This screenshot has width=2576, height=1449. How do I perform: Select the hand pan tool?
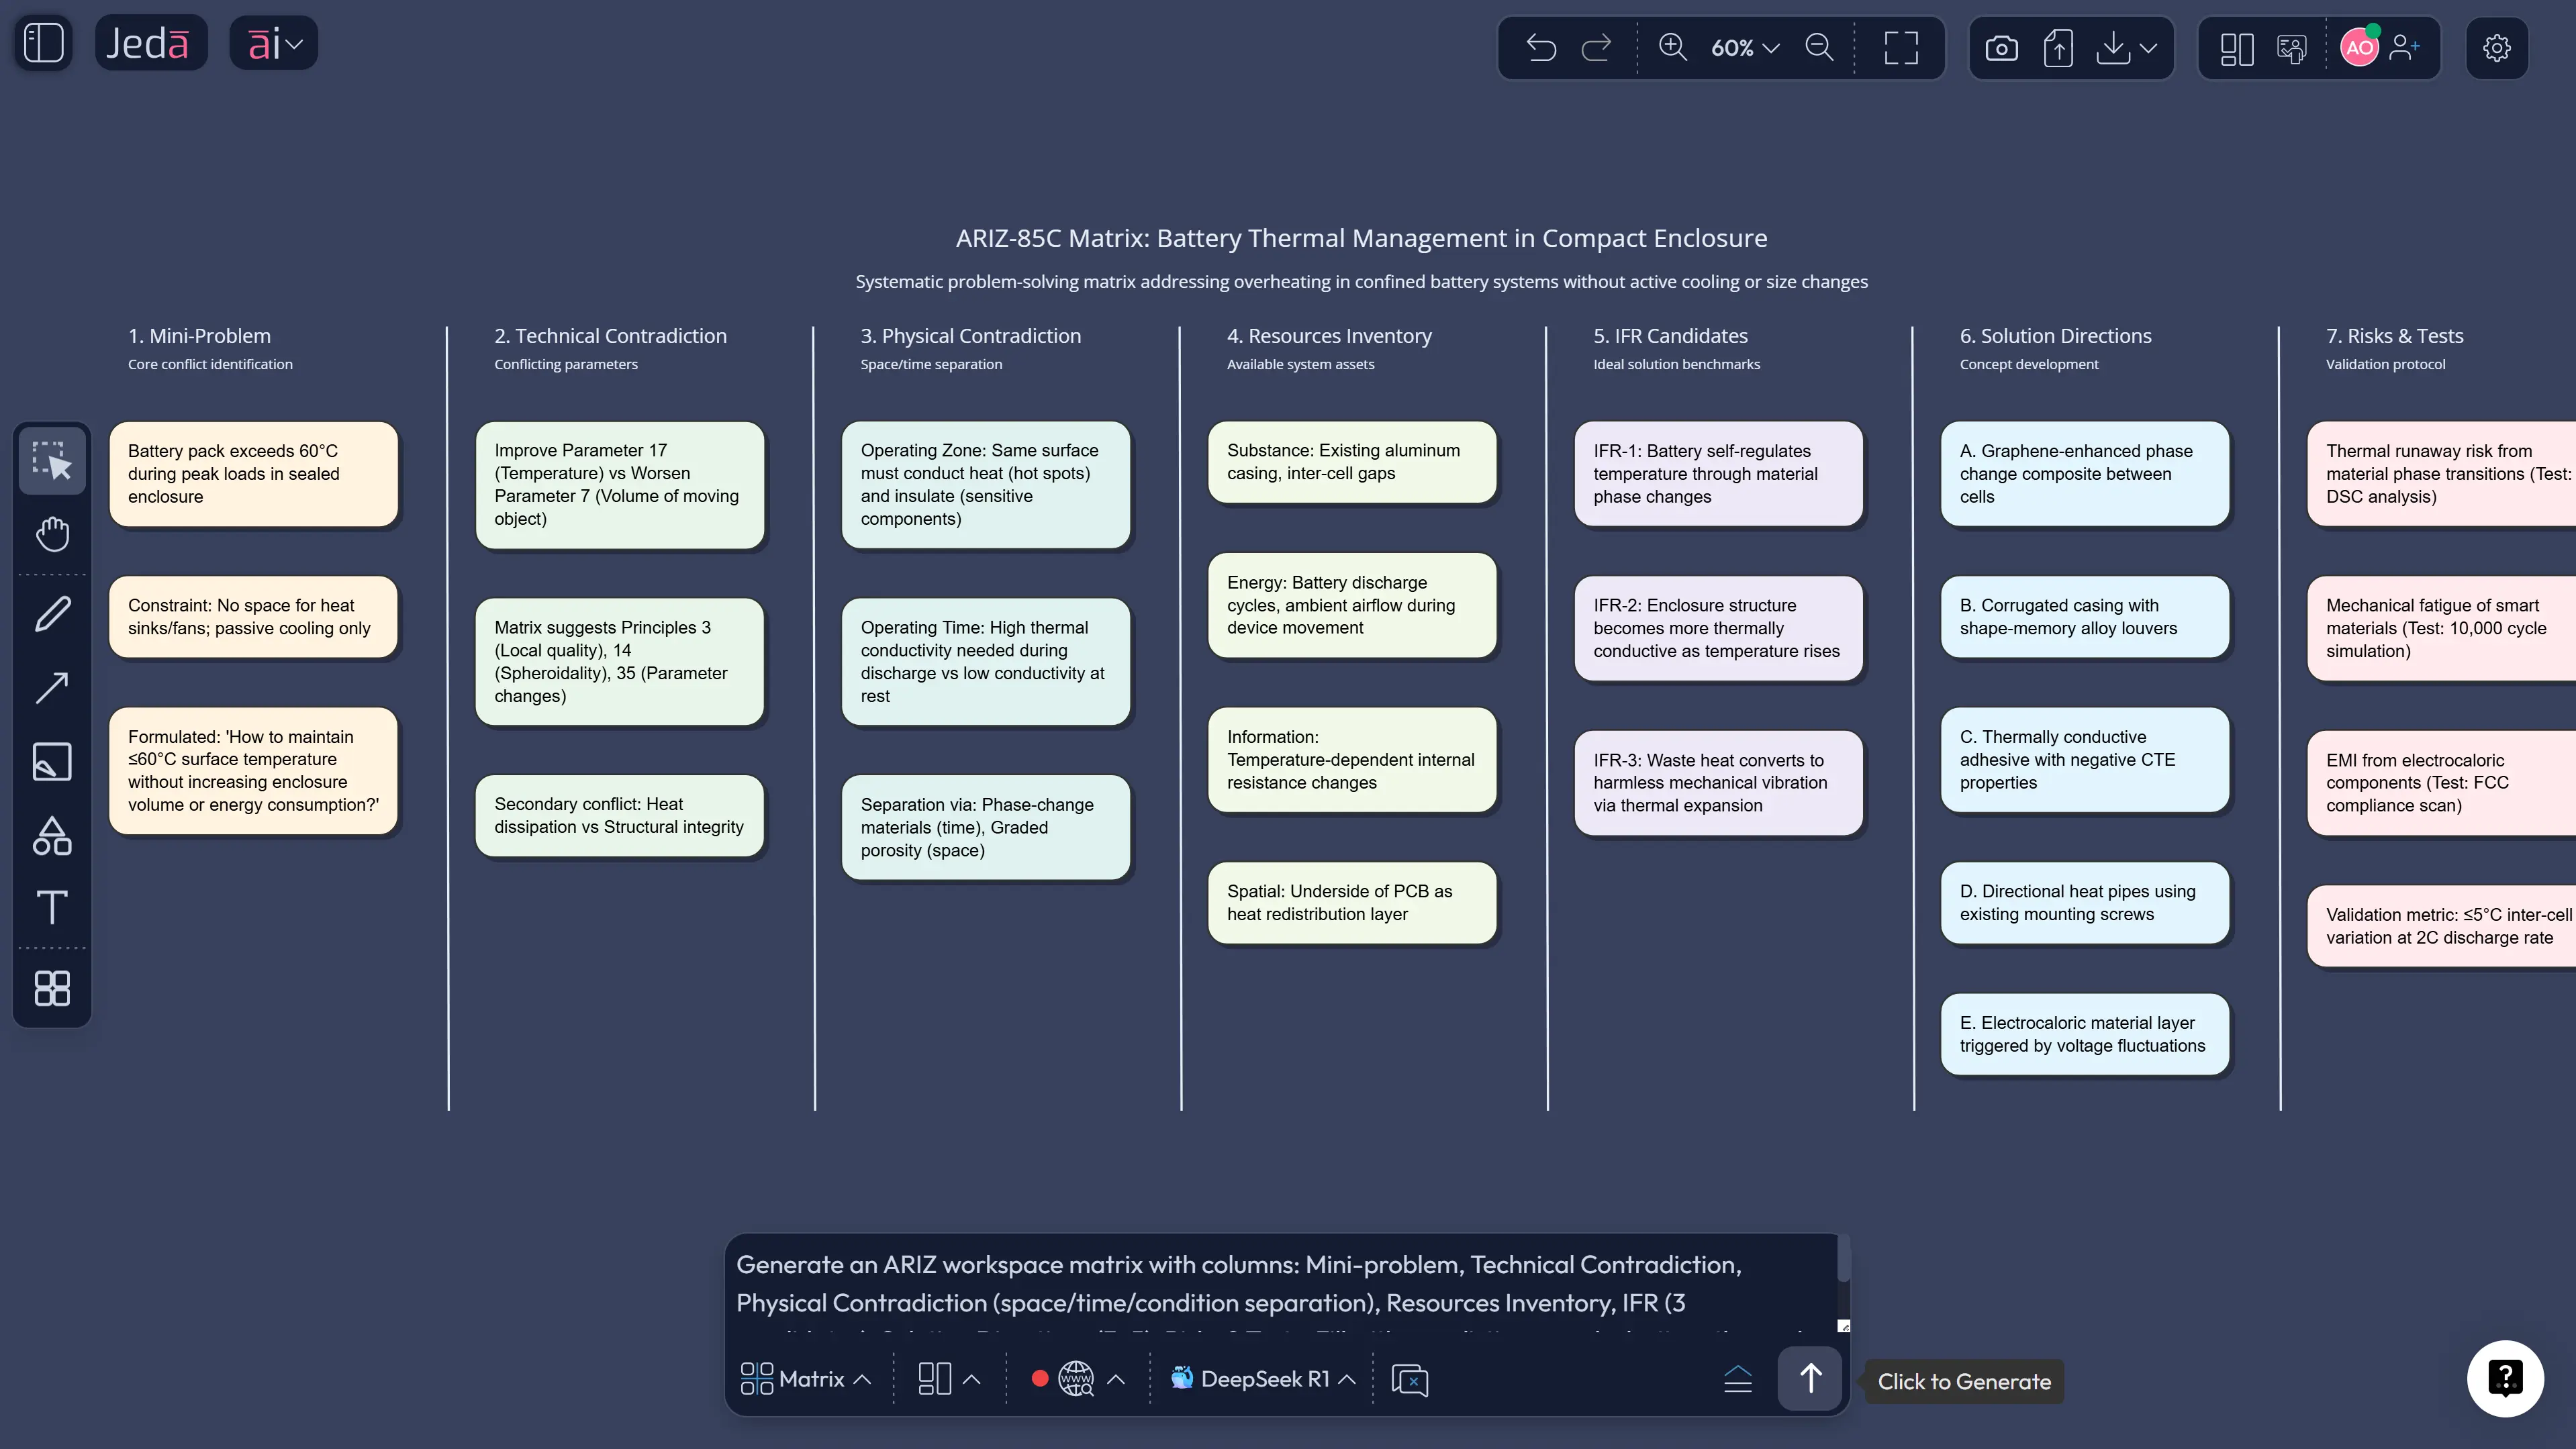[52, 534]
